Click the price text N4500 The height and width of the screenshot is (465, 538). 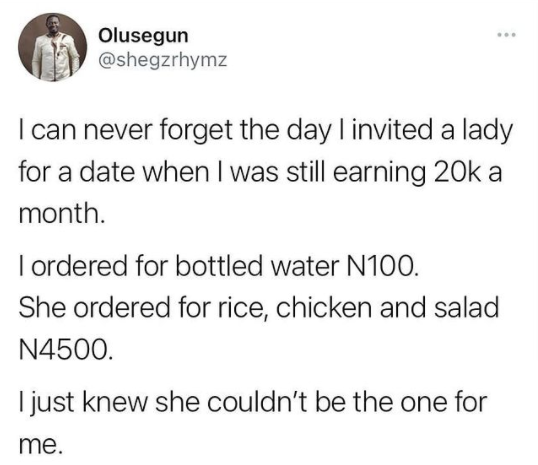65,350
